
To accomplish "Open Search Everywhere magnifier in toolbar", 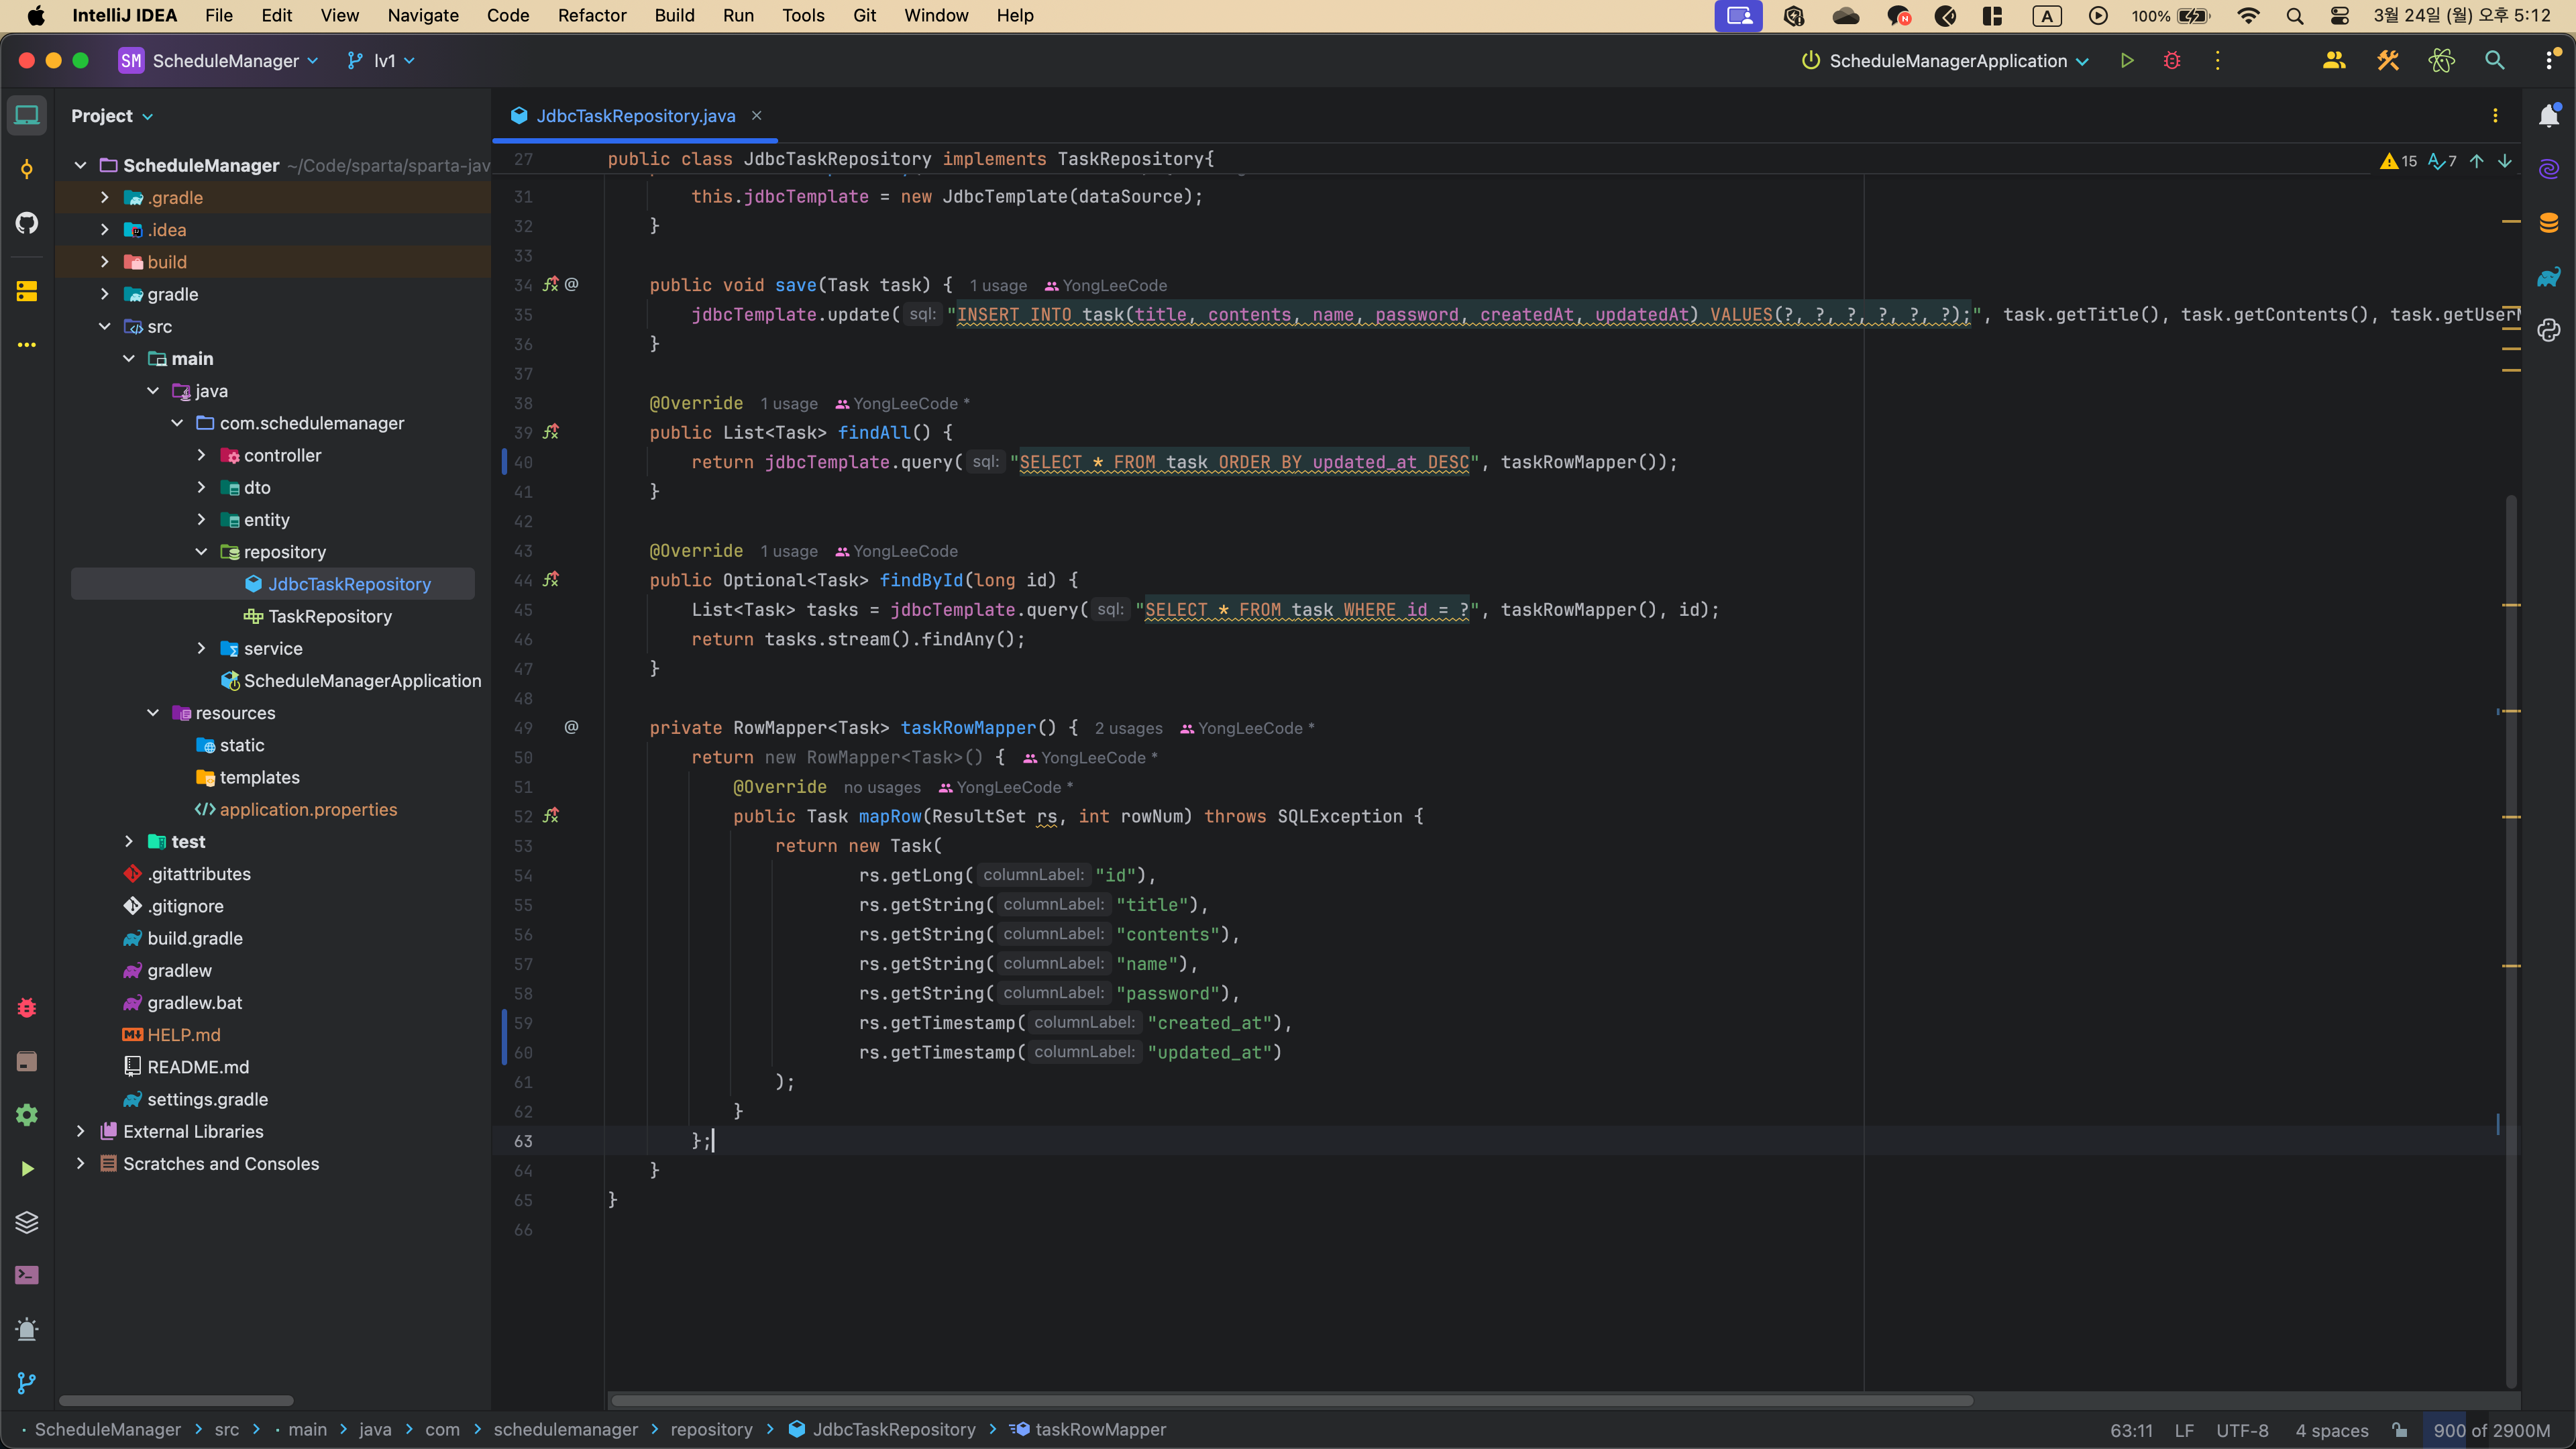I will pyautogui.click(x=2495, y=61).
